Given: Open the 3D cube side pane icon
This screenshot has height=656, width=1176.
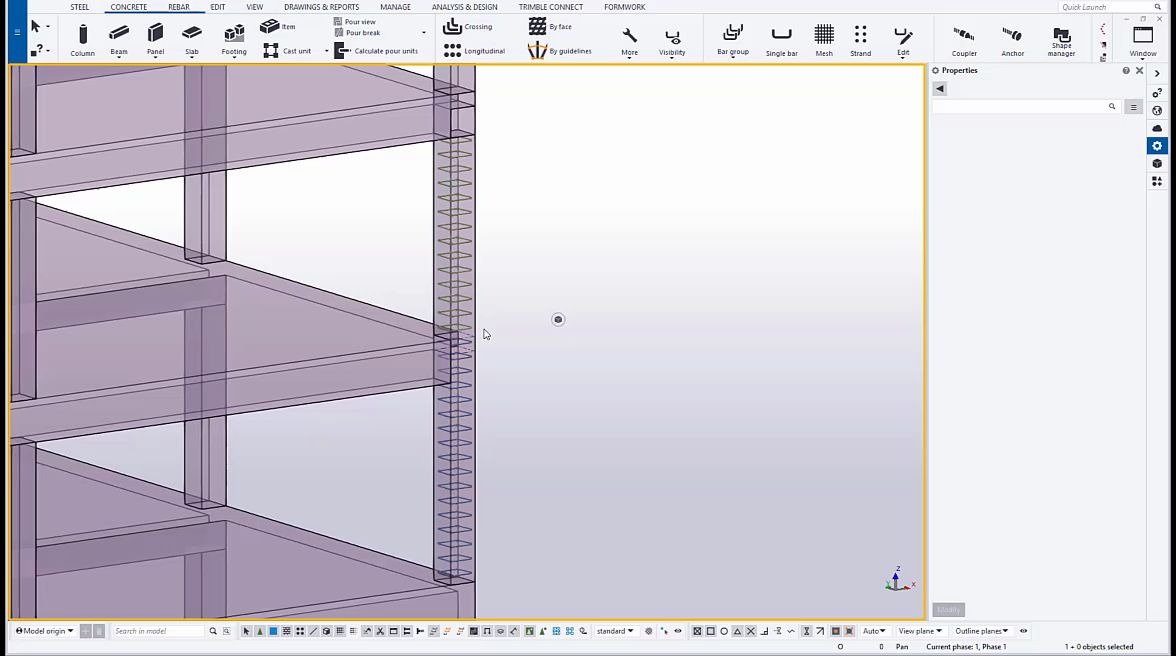Looking at the screenshot, I should click(x=1157, y=163).
